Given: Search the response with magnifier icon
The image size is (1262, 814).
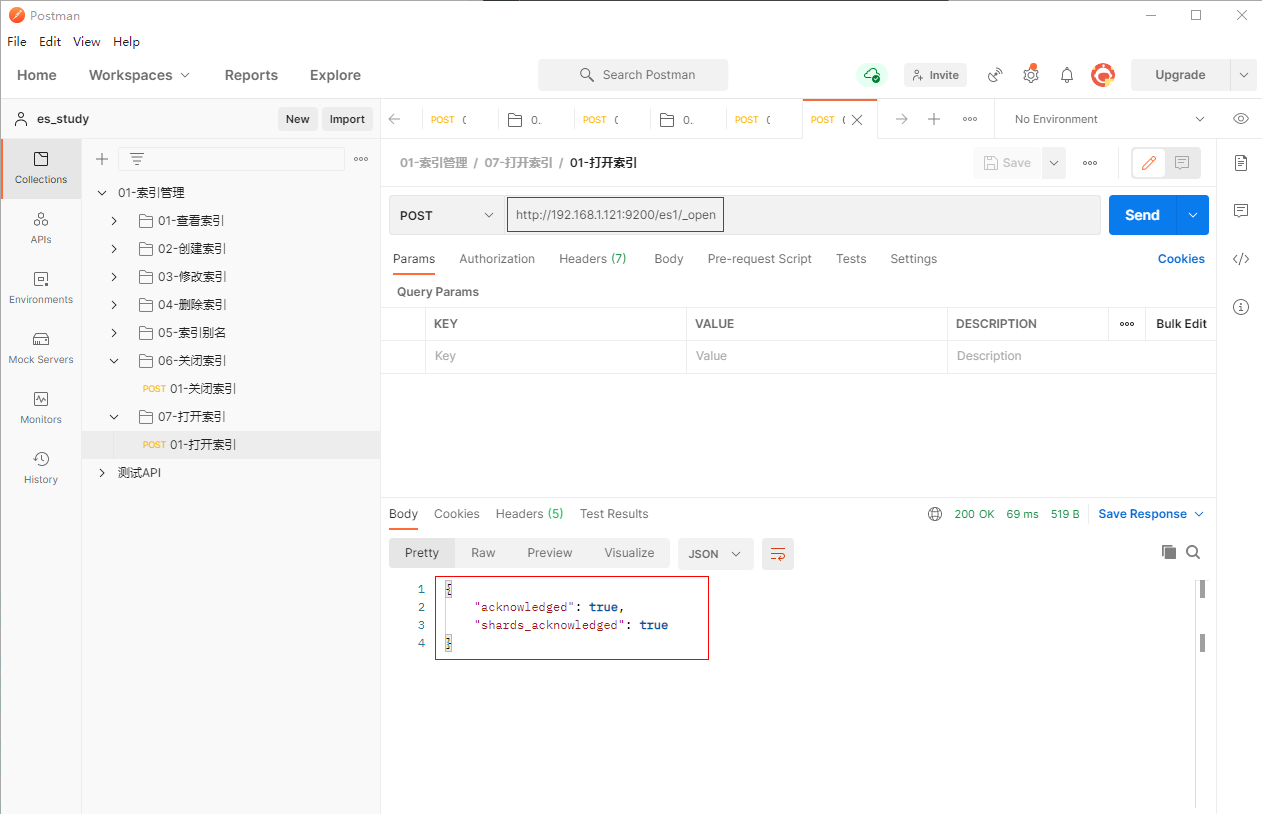Looking at the screenshot, I should pyautogui.click(x=1193, y=552).
